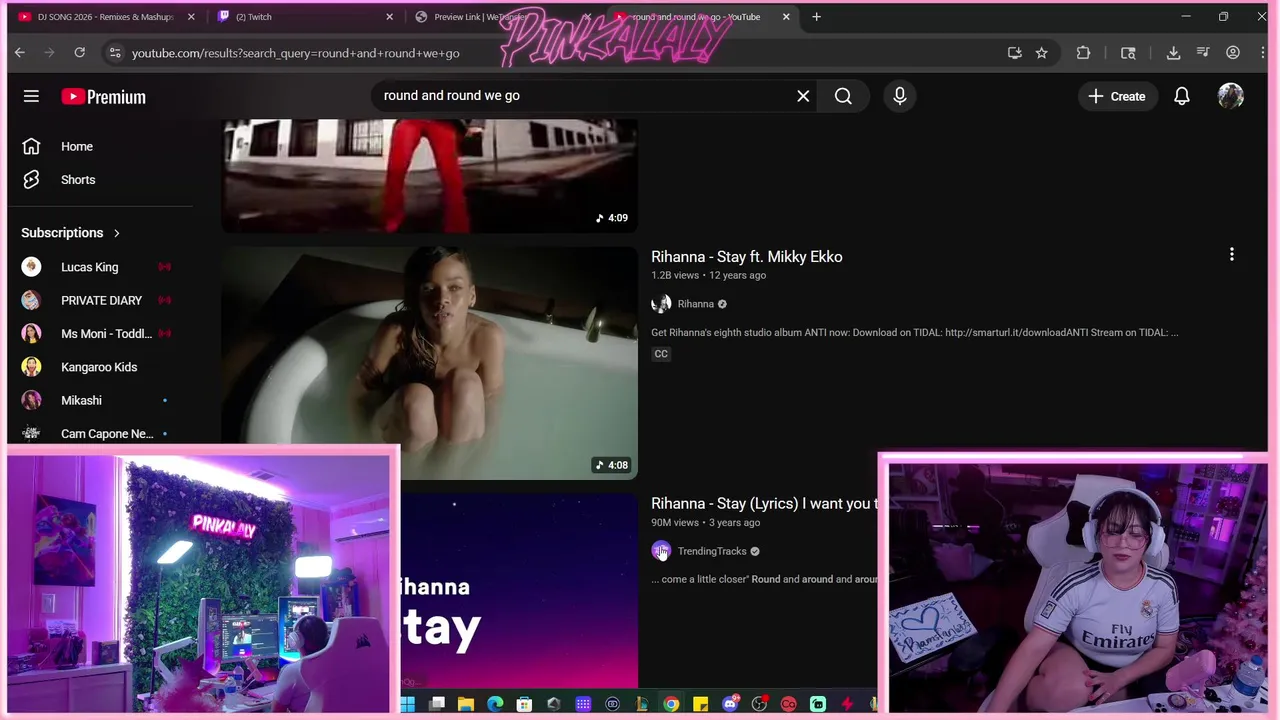Open the account avatar menu
The height and width of the screenshot is (720, 1280).
pos(1231,96)
